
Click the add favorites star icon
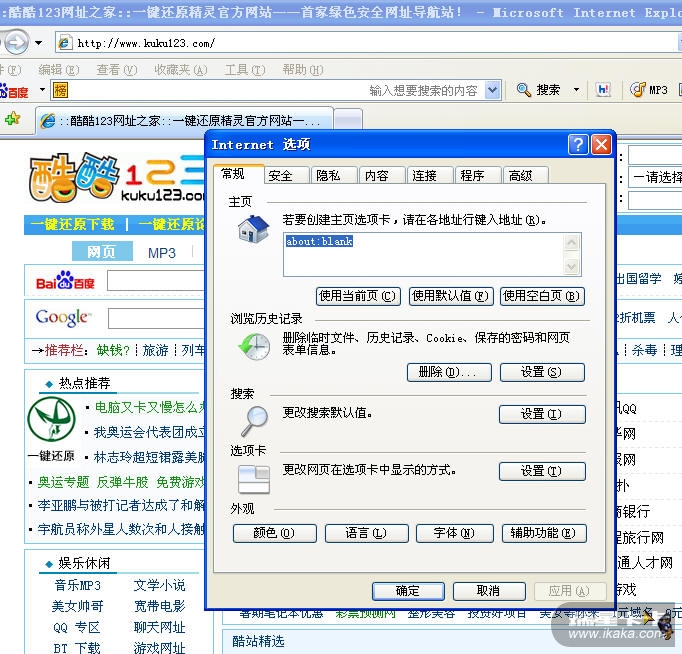click(x=13, y=118)
